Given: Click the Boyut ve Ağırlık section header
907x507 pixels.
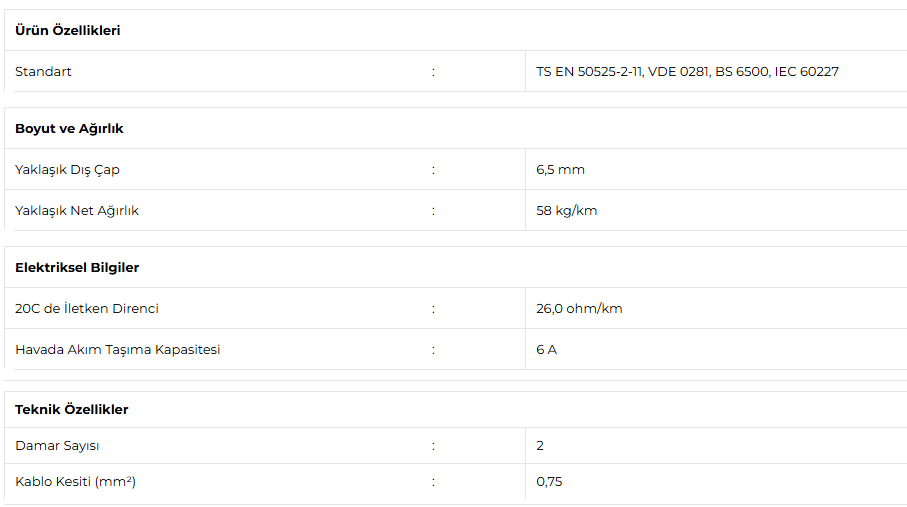Looking at the screenshot, I should click(69, 128).
